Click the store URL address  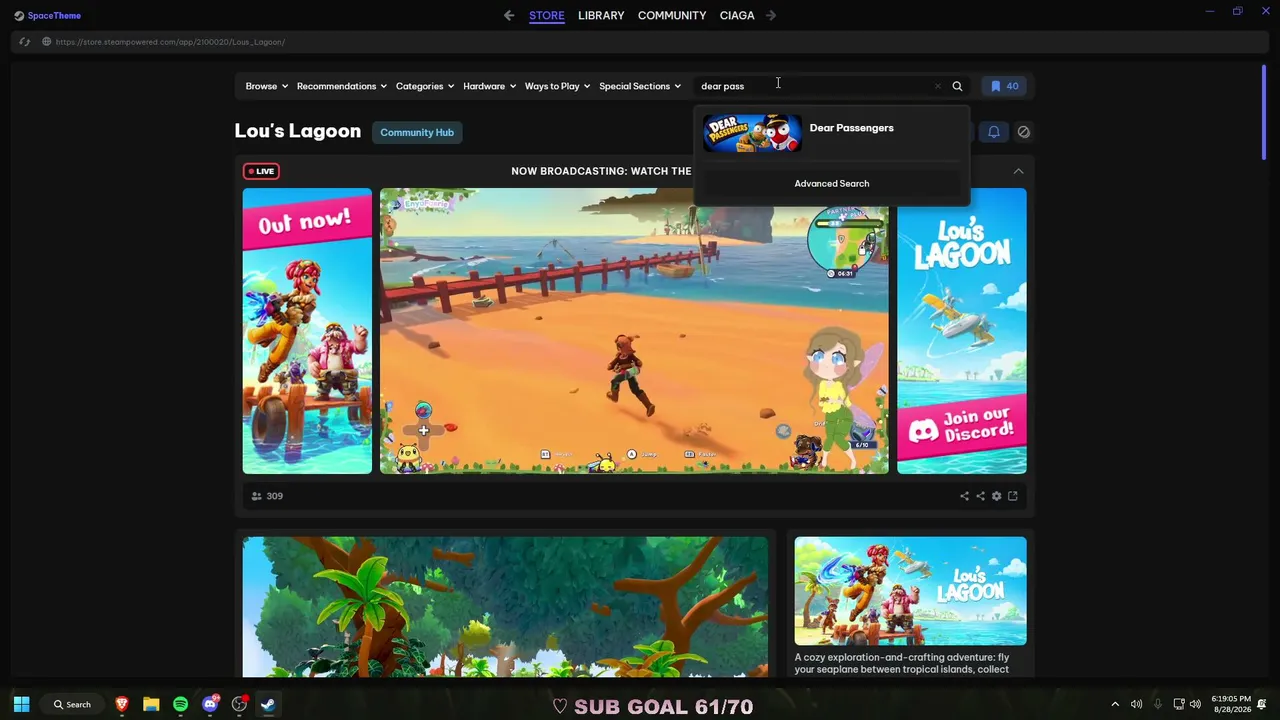pos(170,42)
